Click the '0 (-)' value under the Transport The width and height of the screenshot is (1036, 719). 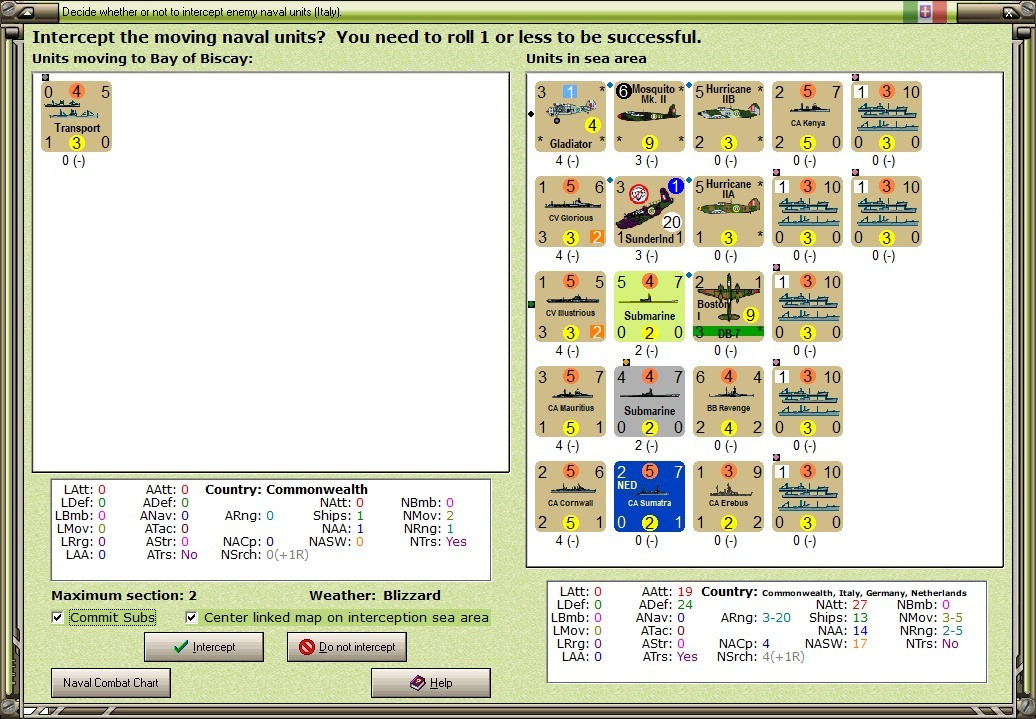tap(73, 161)
